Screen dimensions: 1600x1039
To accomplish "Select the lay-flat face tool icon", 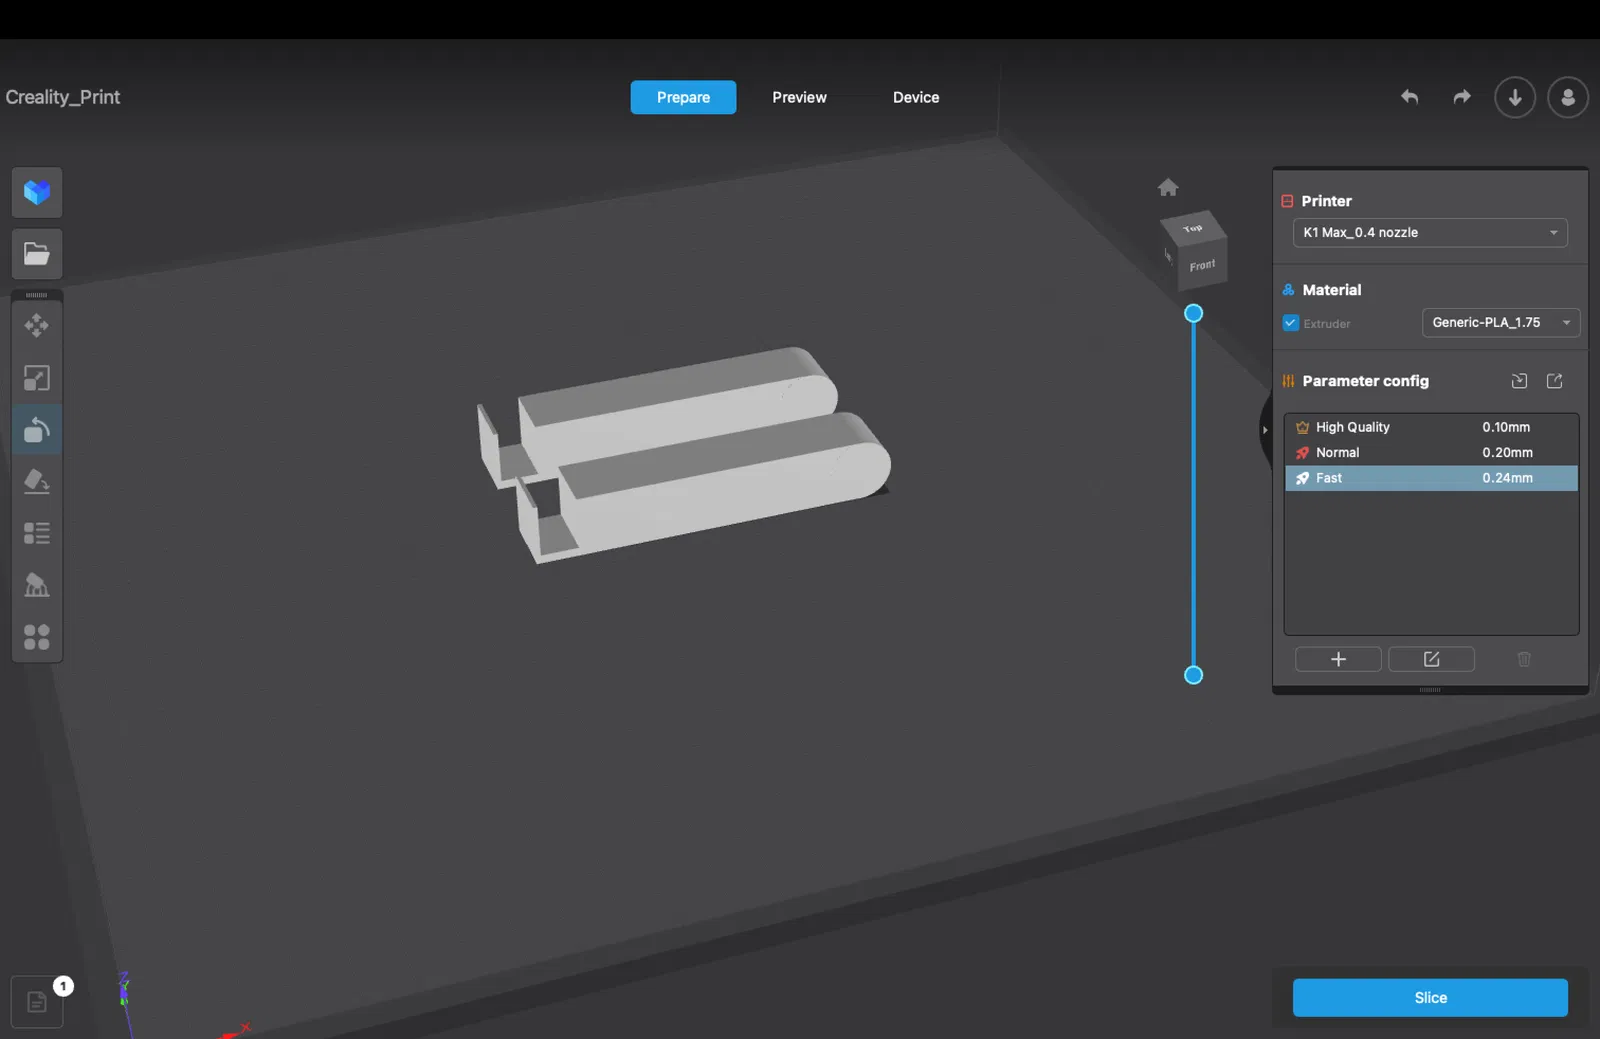I will pos(37,482).
